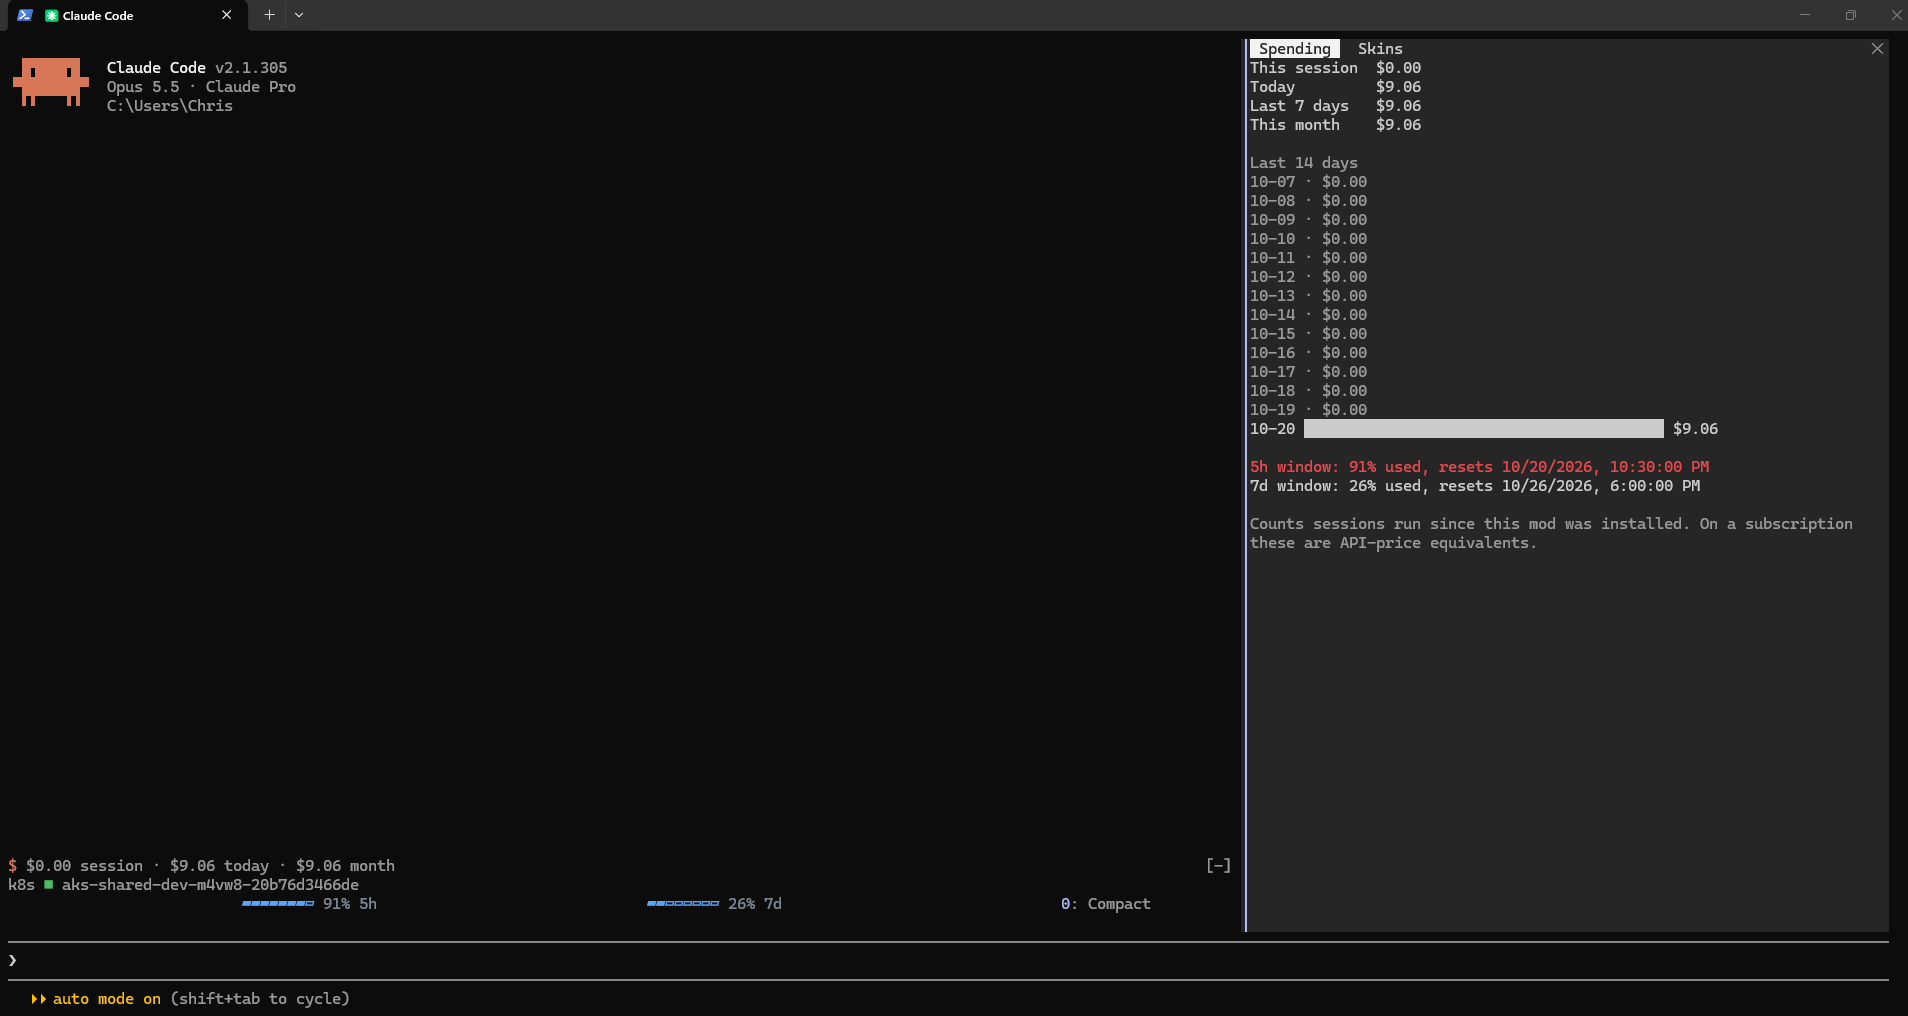1908x1016 pixels.
Task: Click the PowerShell icon in title bar
Action: click(x=25, y=15)
